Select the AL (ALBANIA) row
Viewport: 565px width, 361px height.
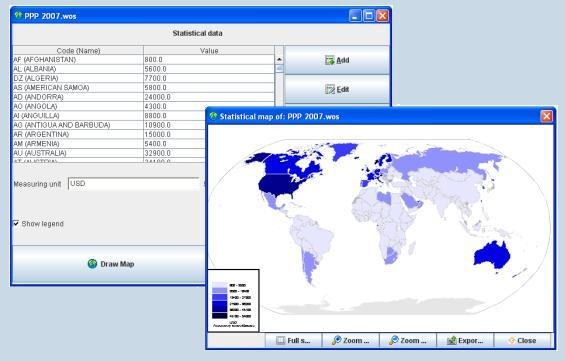tap(143, 69)
